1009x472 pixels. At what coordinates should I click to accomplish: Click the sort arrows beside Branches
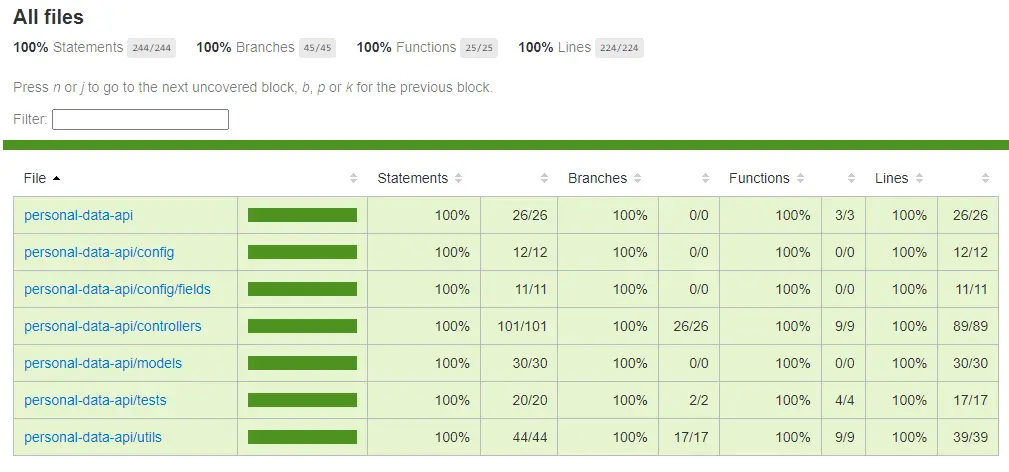point(637,178)
